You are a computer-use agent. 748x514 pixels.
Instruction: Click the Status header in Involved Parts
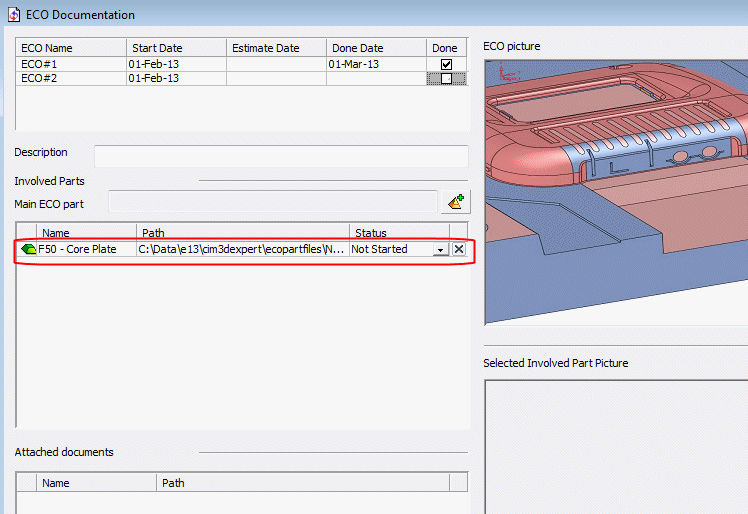399,232
